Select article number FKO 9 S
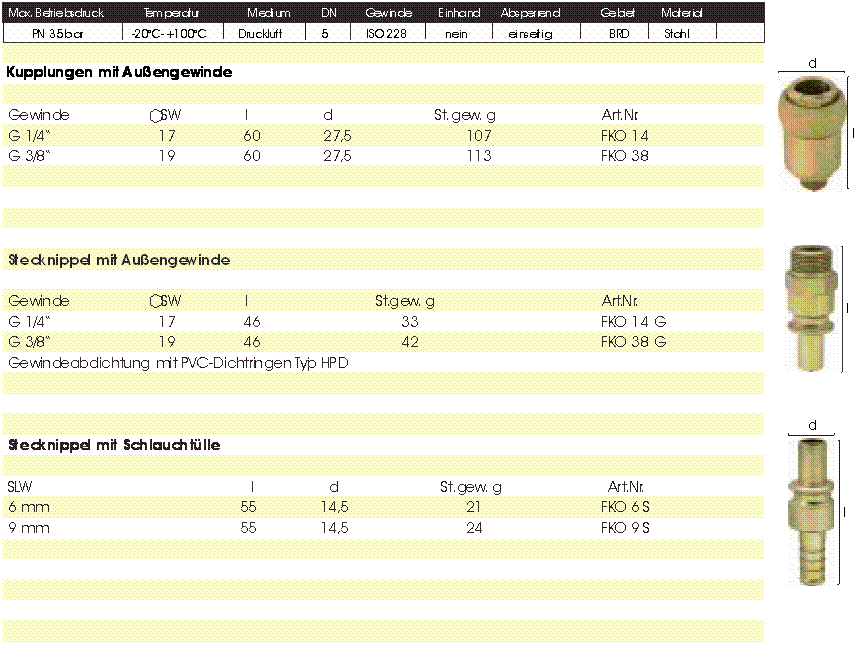The height and width of the screenshot is (646, 857). (x=625, y=527)
